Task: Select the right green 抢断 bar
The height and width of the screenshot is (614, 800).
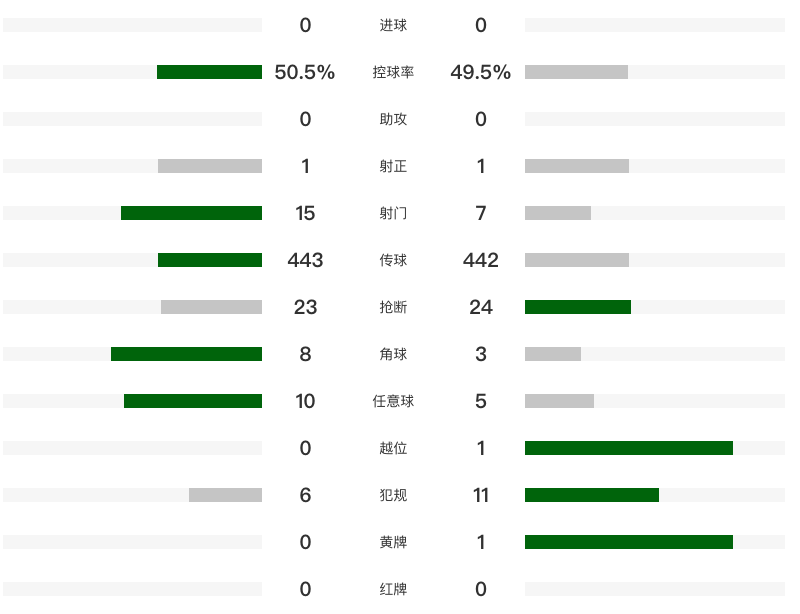Action: 578,307
